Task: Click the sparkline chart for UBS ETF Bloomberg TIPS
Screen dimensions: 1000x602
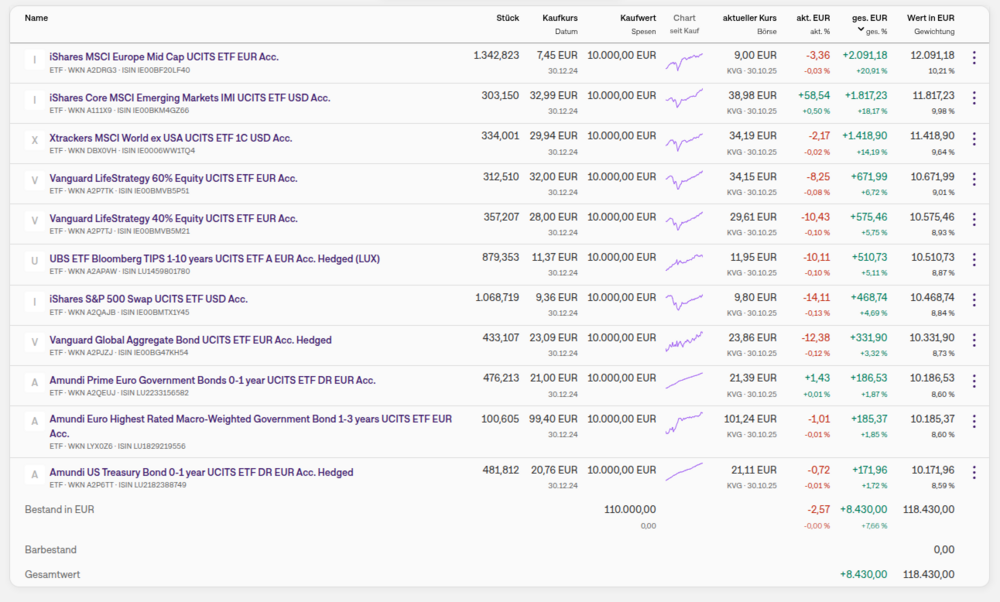Action: (x=684, y=262)
